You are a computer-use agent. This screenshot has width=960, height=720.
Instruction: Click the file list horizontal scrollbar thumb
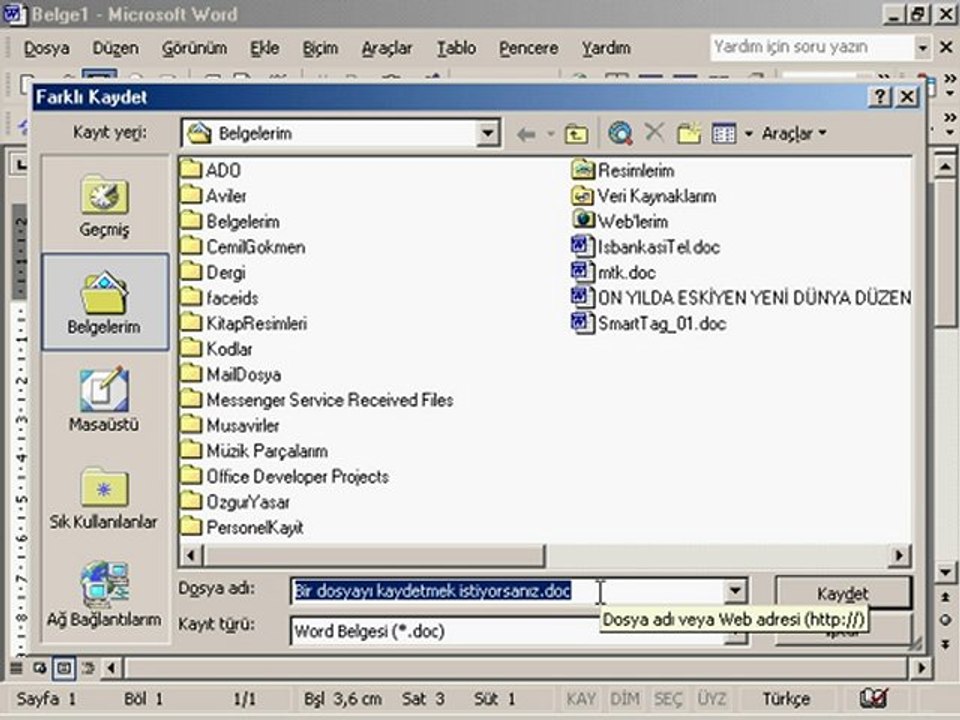[375, 555]
